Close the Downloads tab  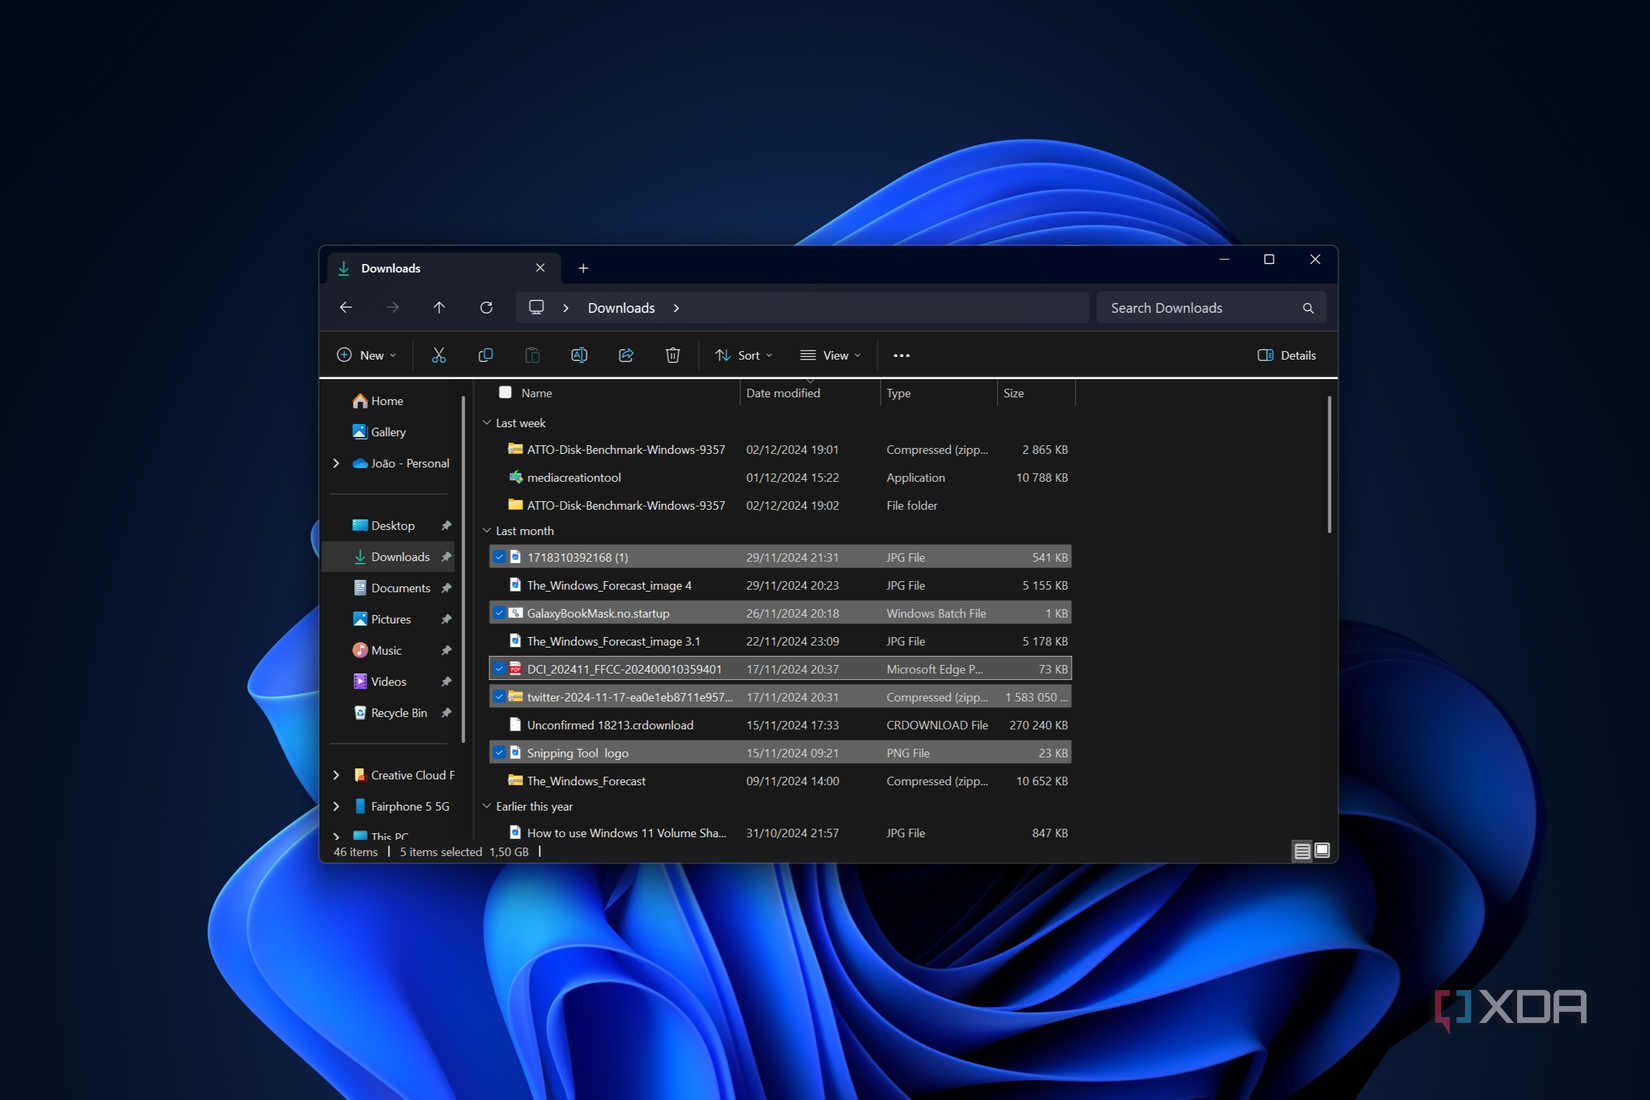click(x=540, y=268)
